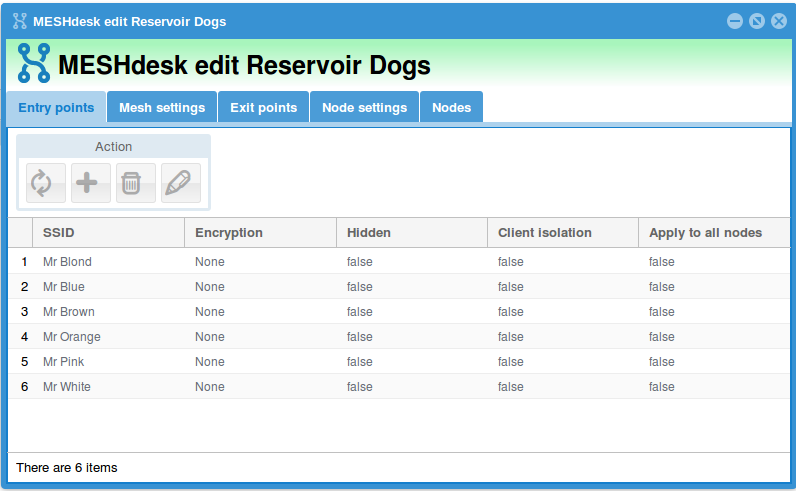Select the Mr Brown entry
The image size is (796, 491).
point(399,311)
